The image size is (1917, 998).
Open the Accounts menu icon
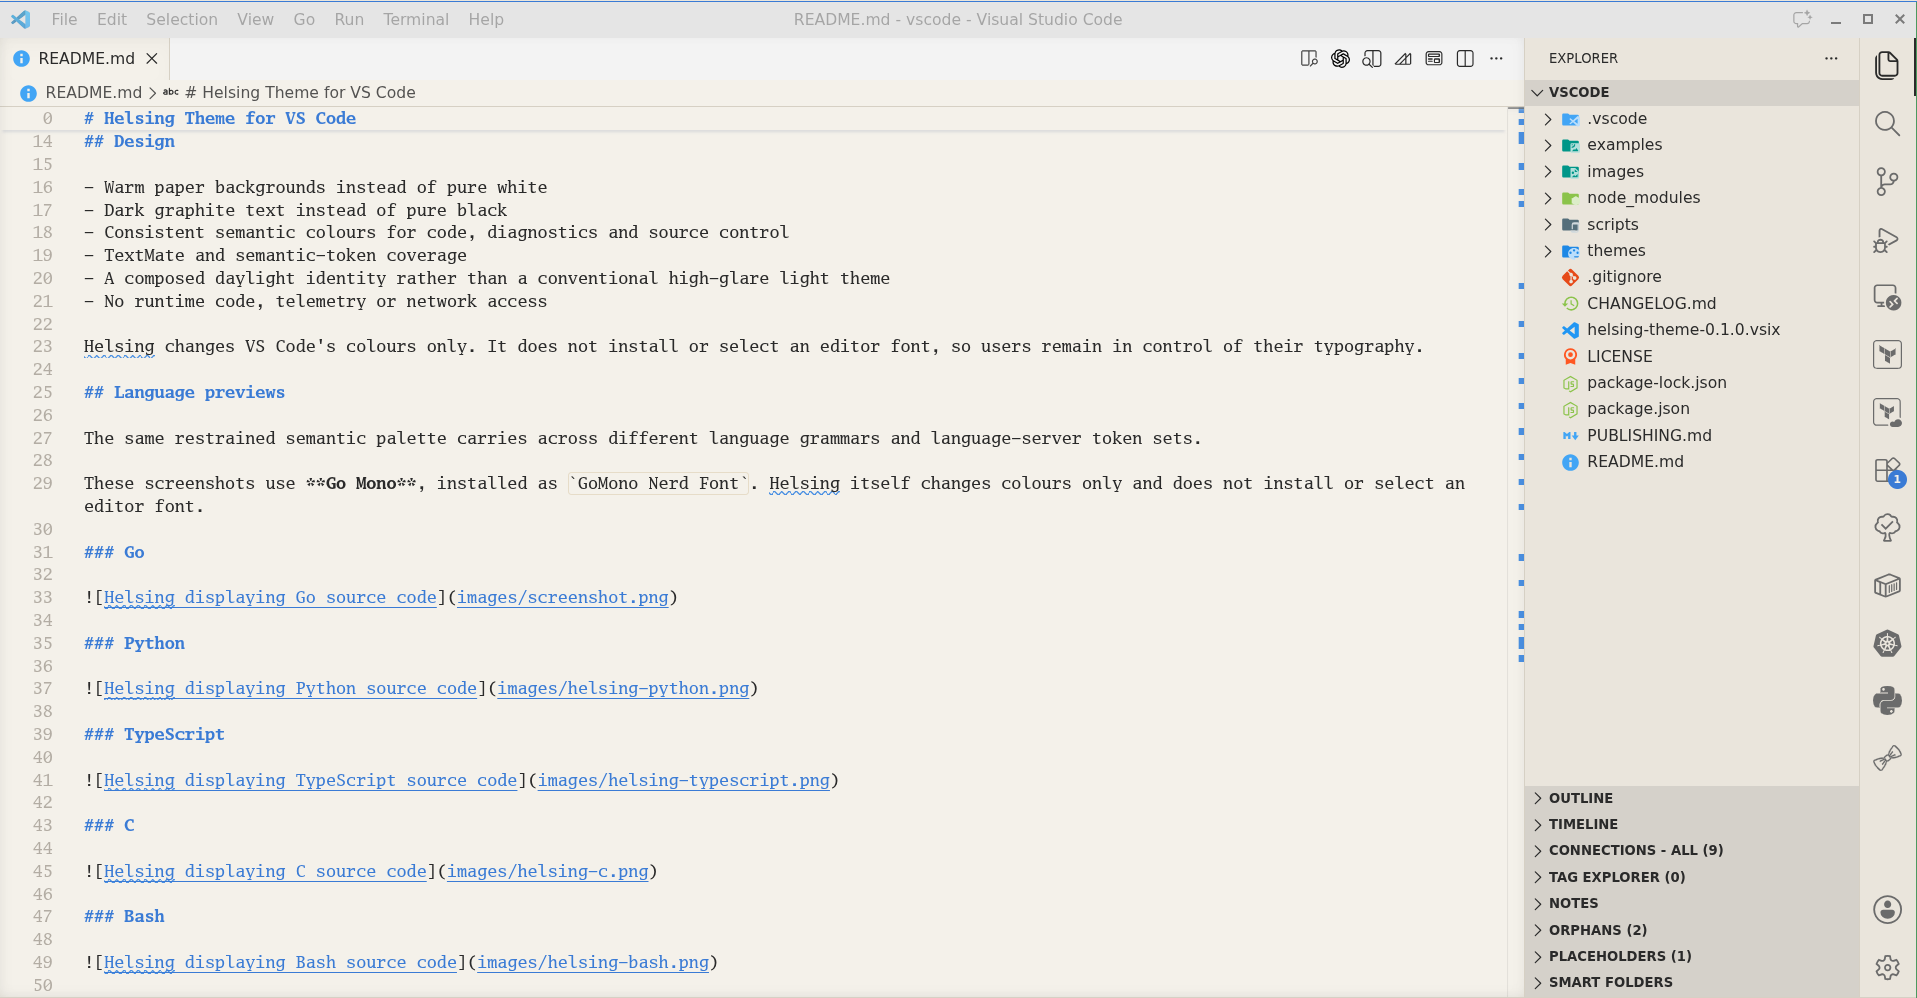click(1887, 910)
